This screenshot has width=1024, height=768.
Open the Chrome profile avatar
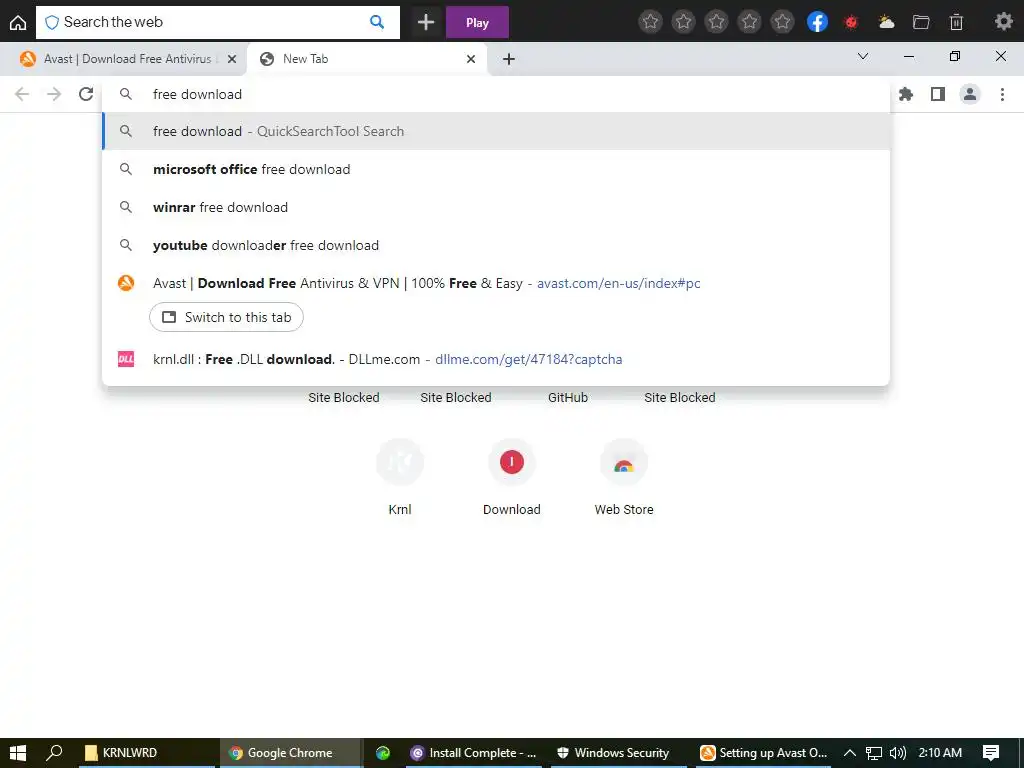coord(970,94)
